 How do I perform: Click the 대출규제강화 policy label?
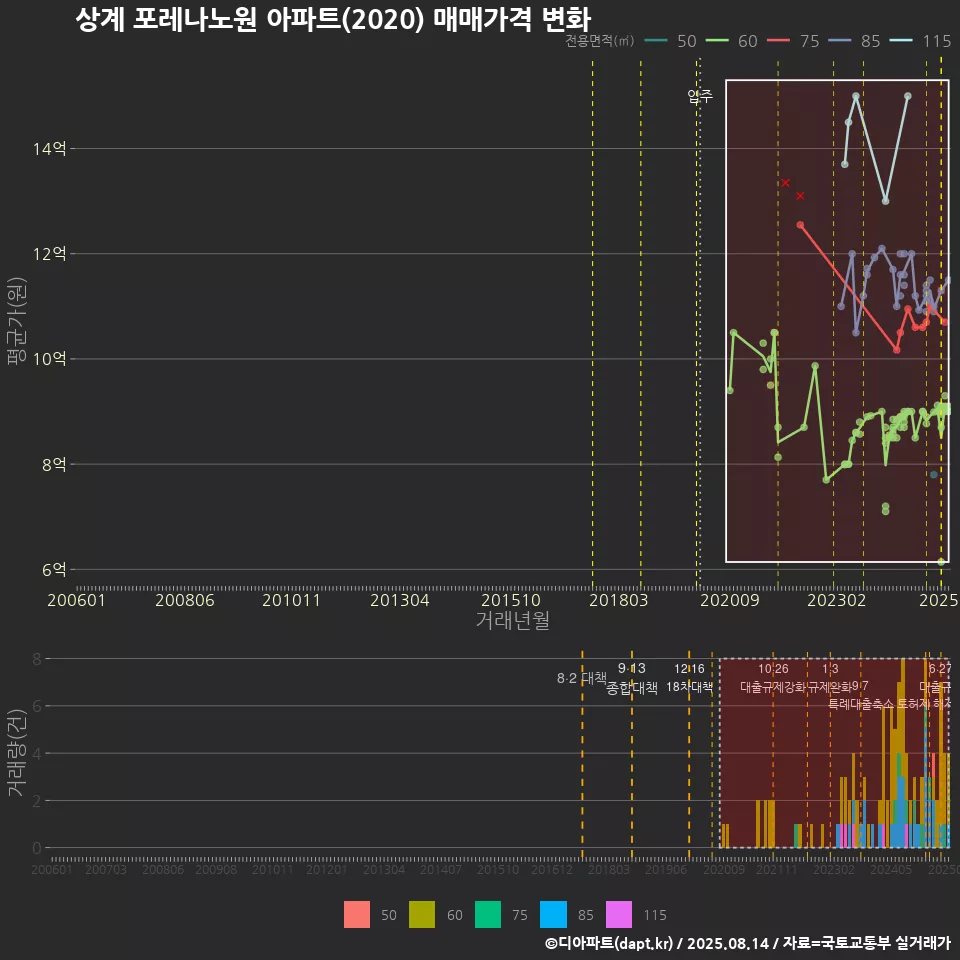pyautogui.click(x=773, y=687)
